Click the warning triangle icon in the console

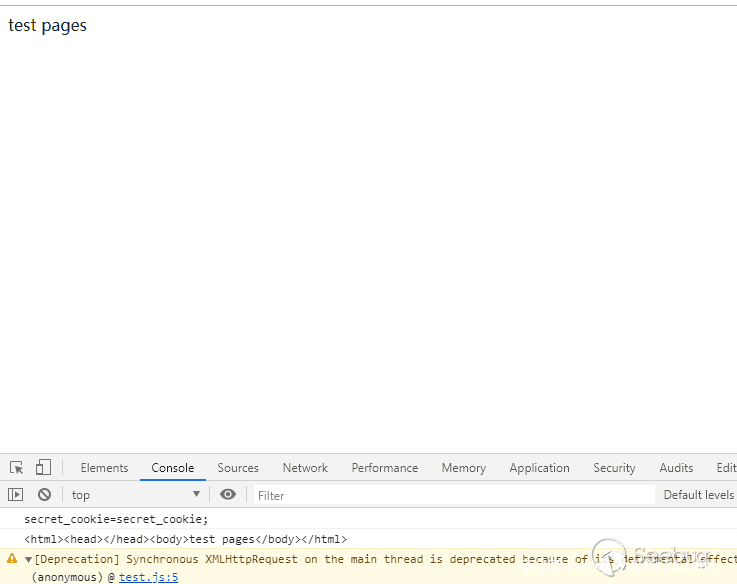pyautogui.click(x=12, y=560)
